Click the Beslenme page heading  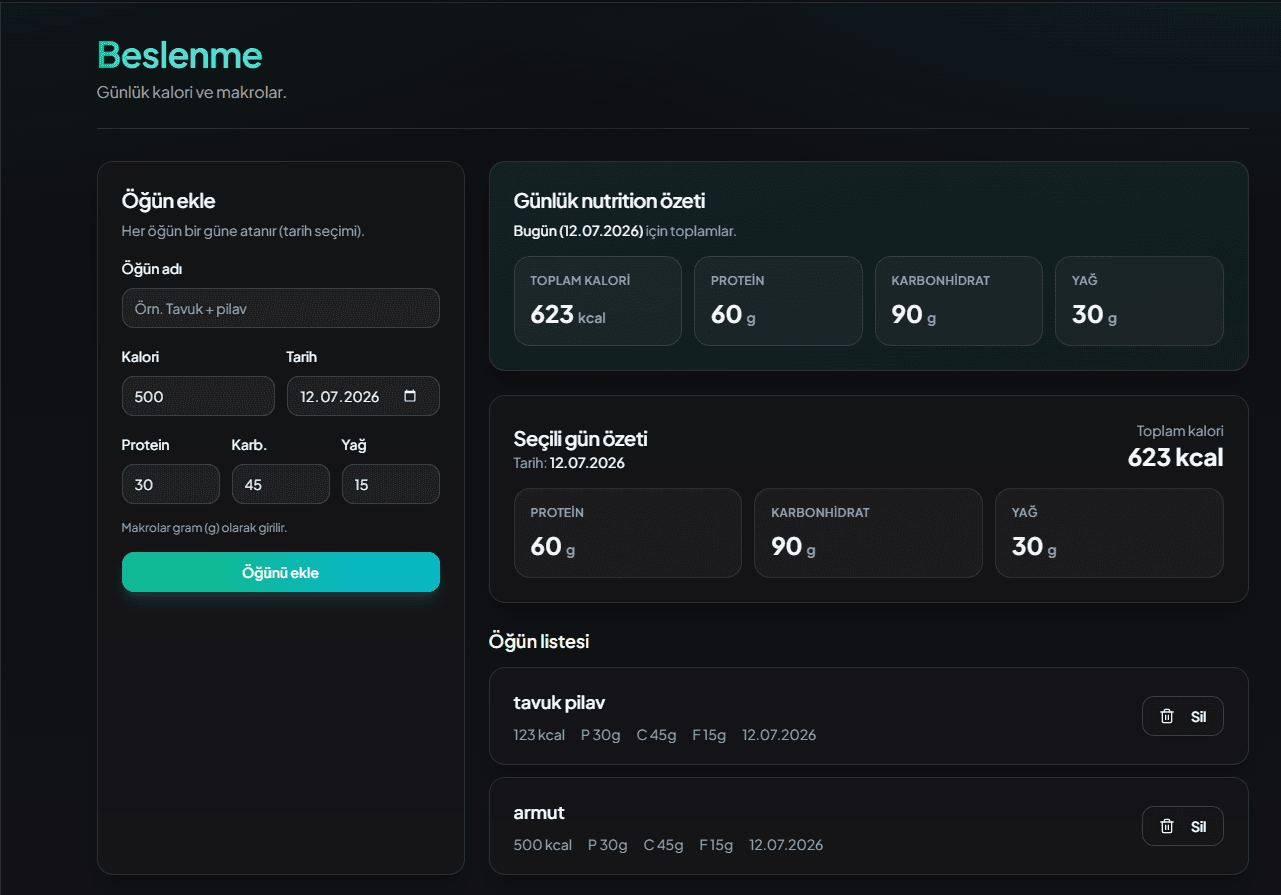(x=180, y=54)
